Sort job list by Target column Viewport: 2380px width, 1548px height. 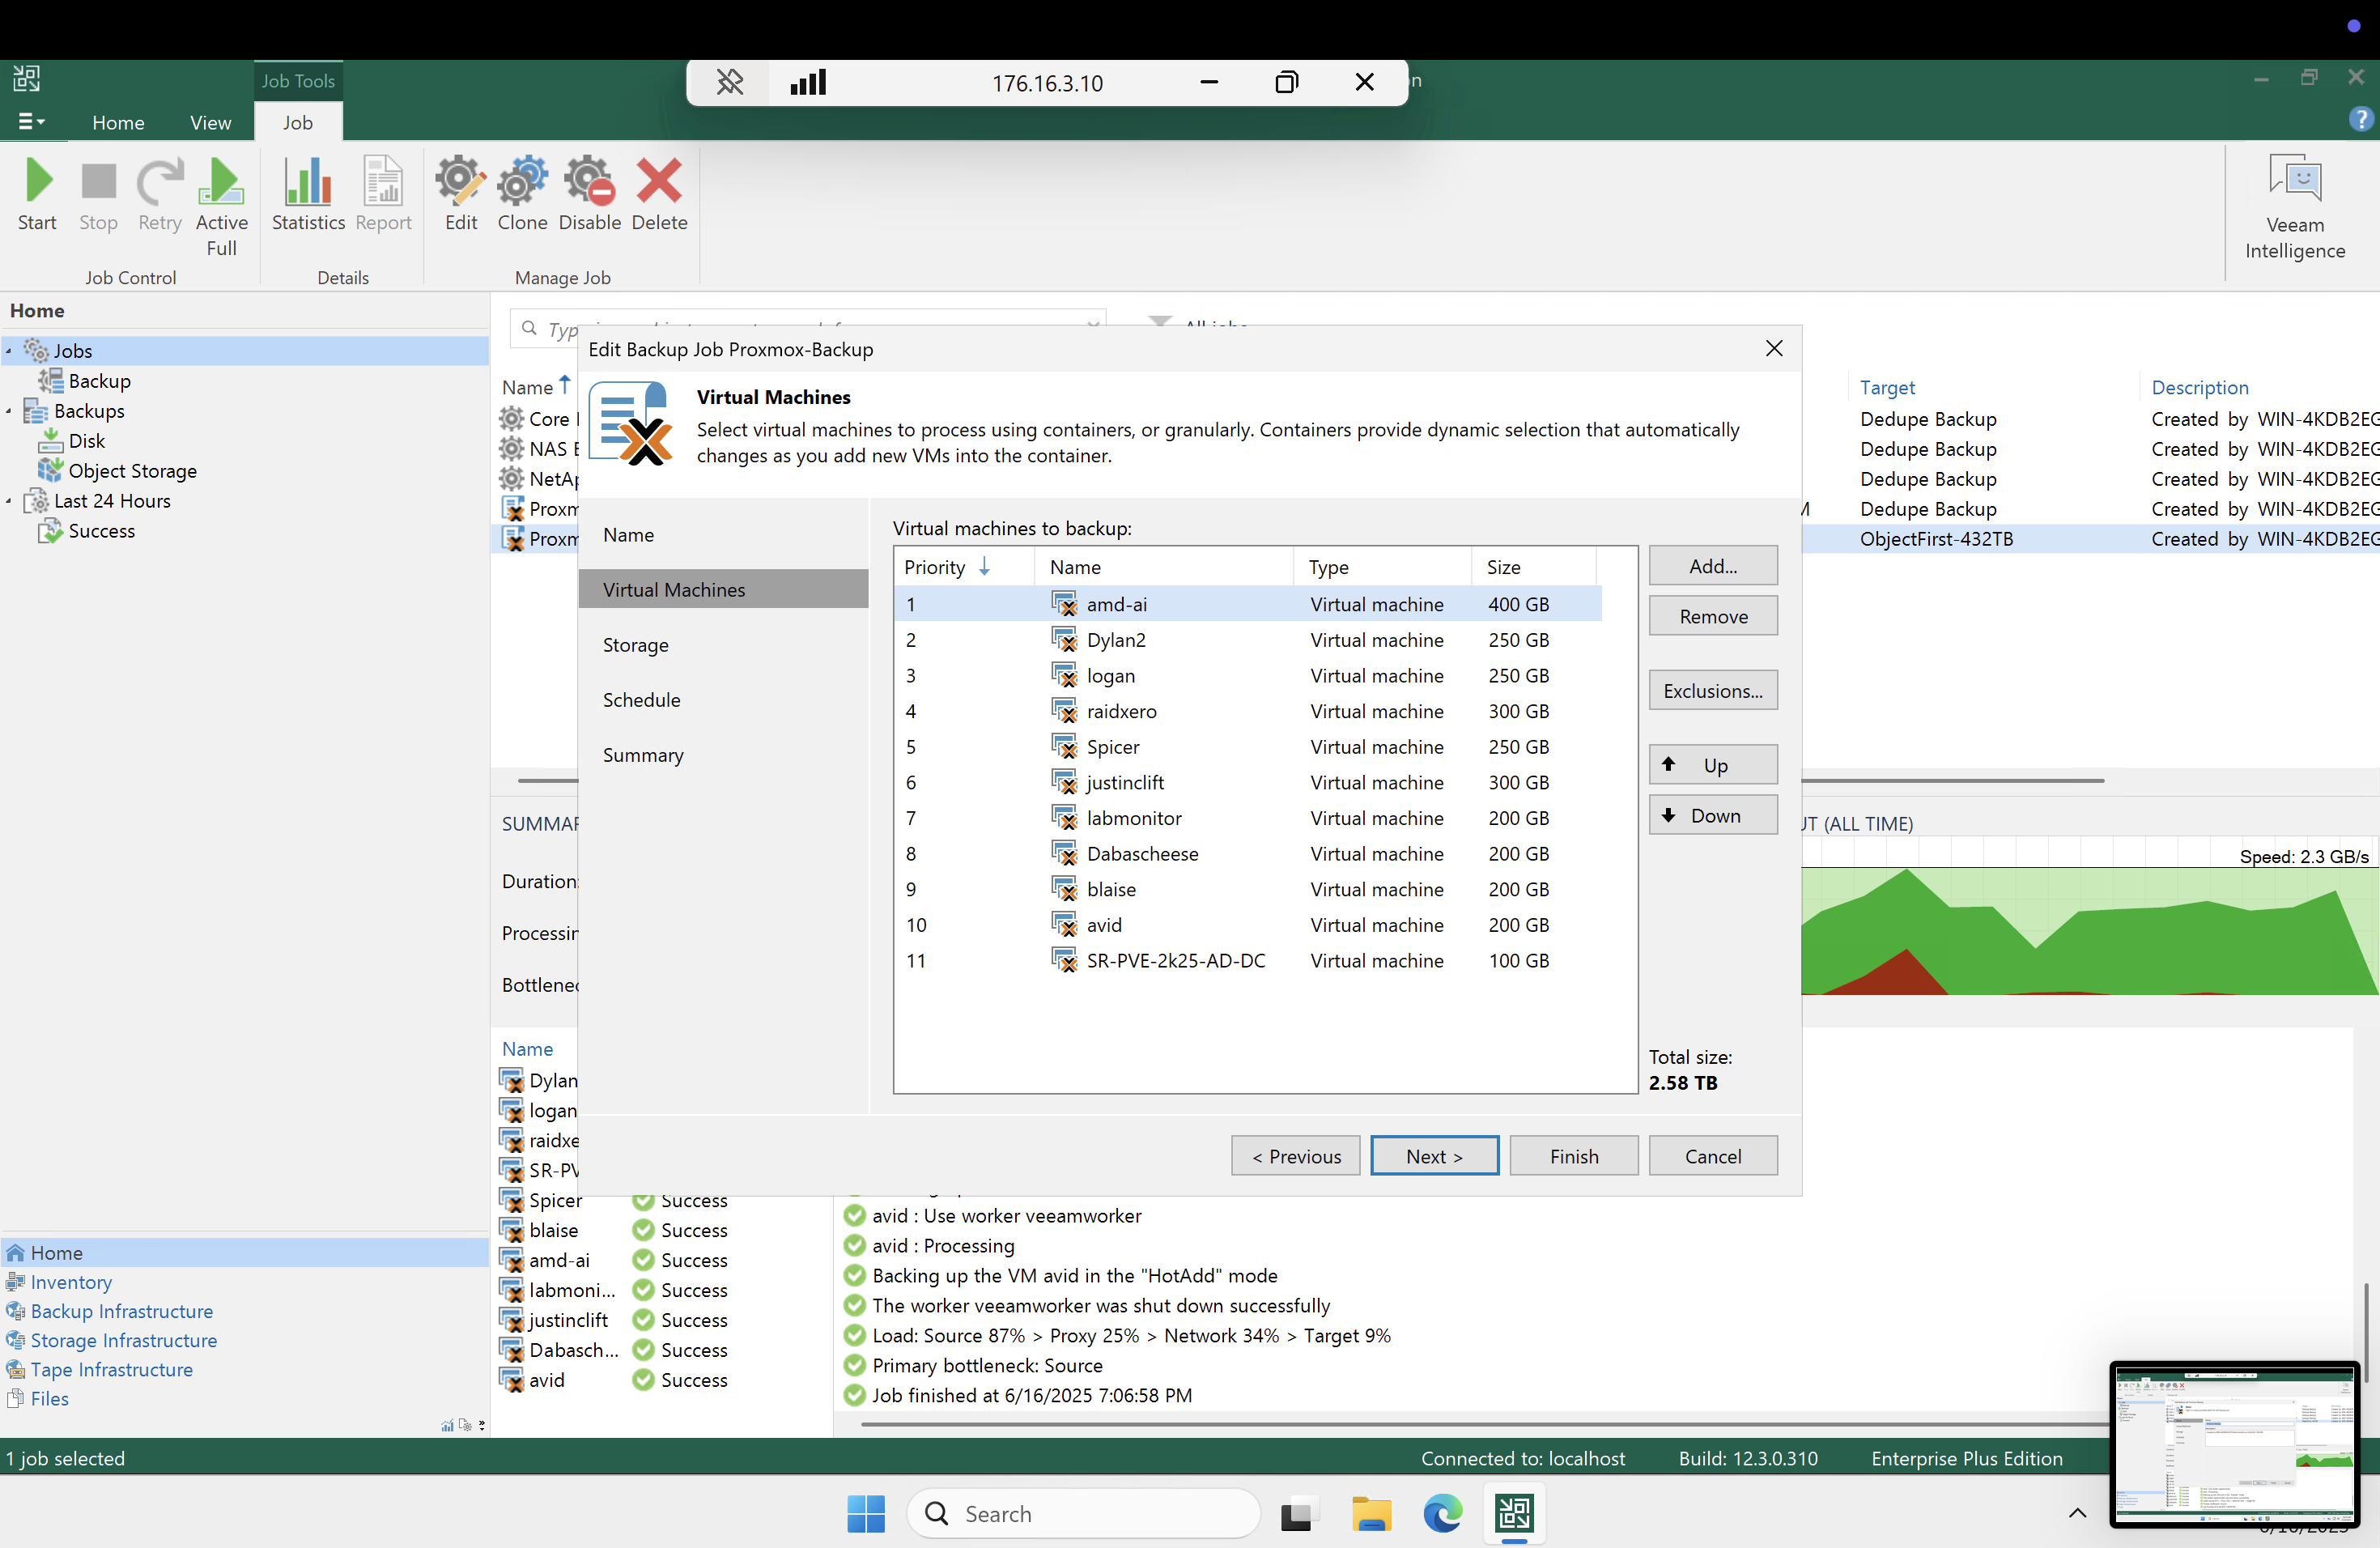point(1887,387)
